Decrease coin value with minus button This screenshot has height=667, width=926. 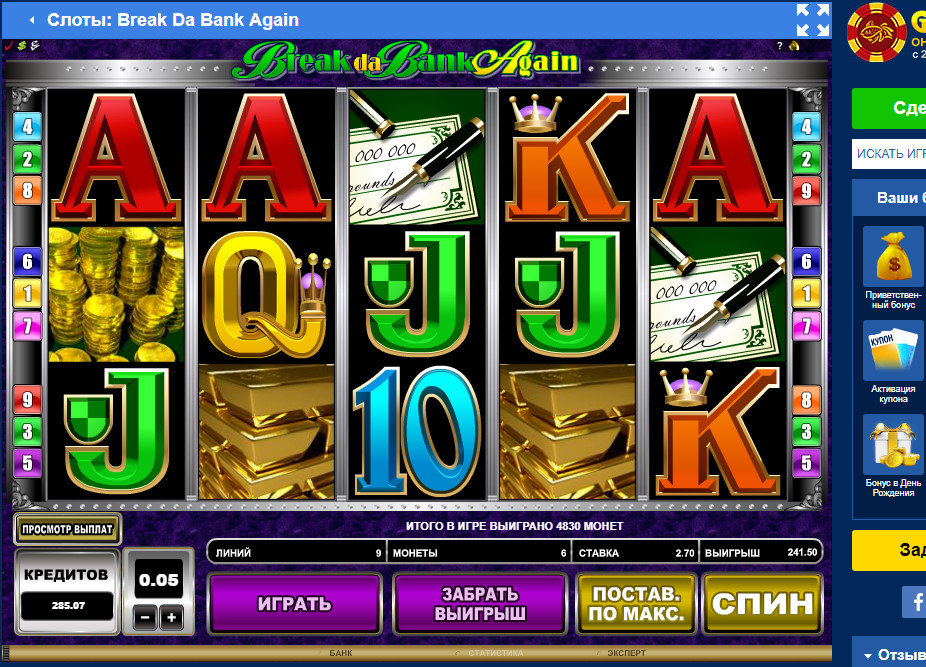click(x=145, y=617)
